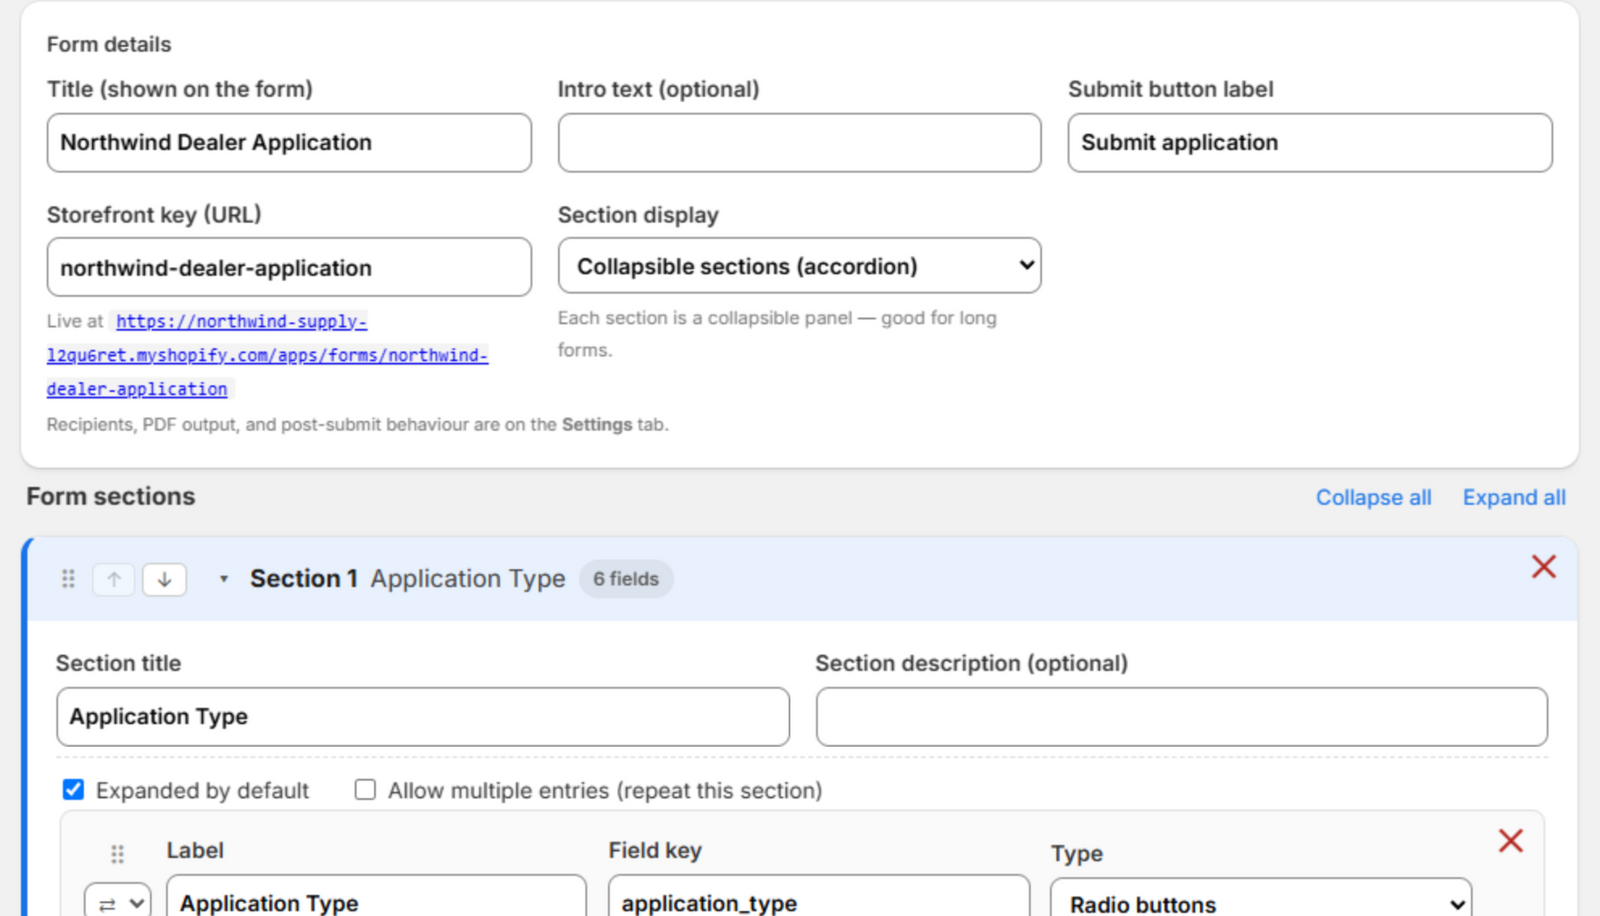
Task: Focus the Intro text input
Action: pos(800,142)
